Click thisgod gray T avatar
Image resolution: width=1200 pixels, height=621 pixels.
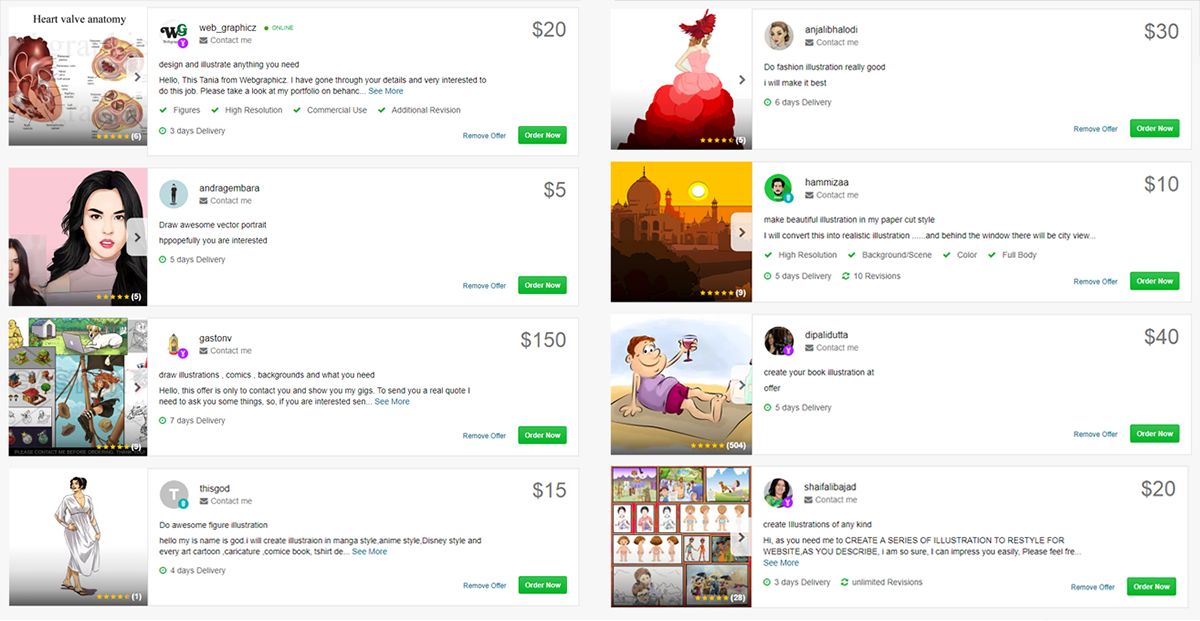[174, 495]
